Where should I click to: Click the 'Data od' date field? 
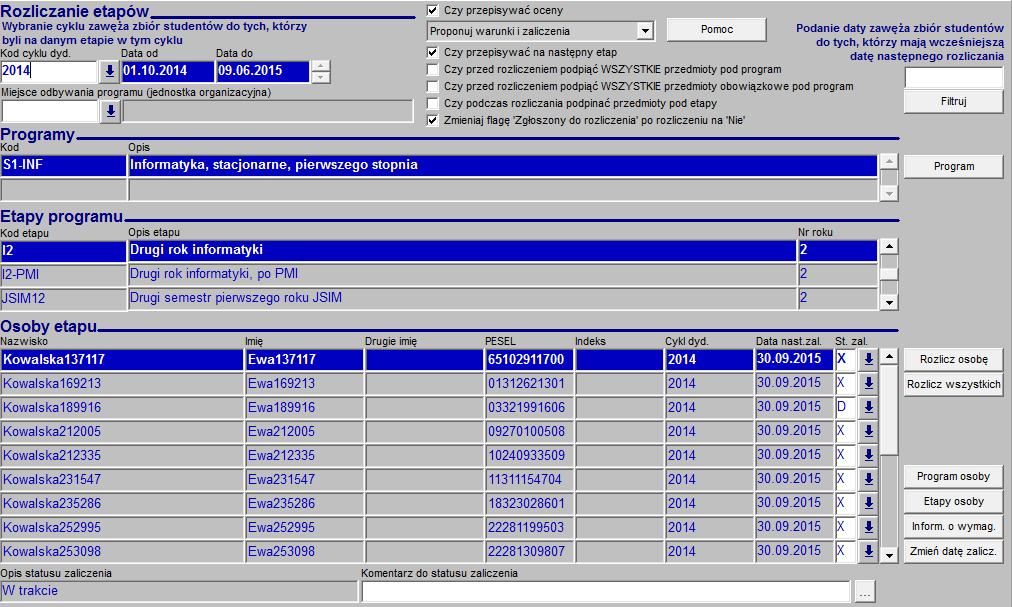click(168, 72)
